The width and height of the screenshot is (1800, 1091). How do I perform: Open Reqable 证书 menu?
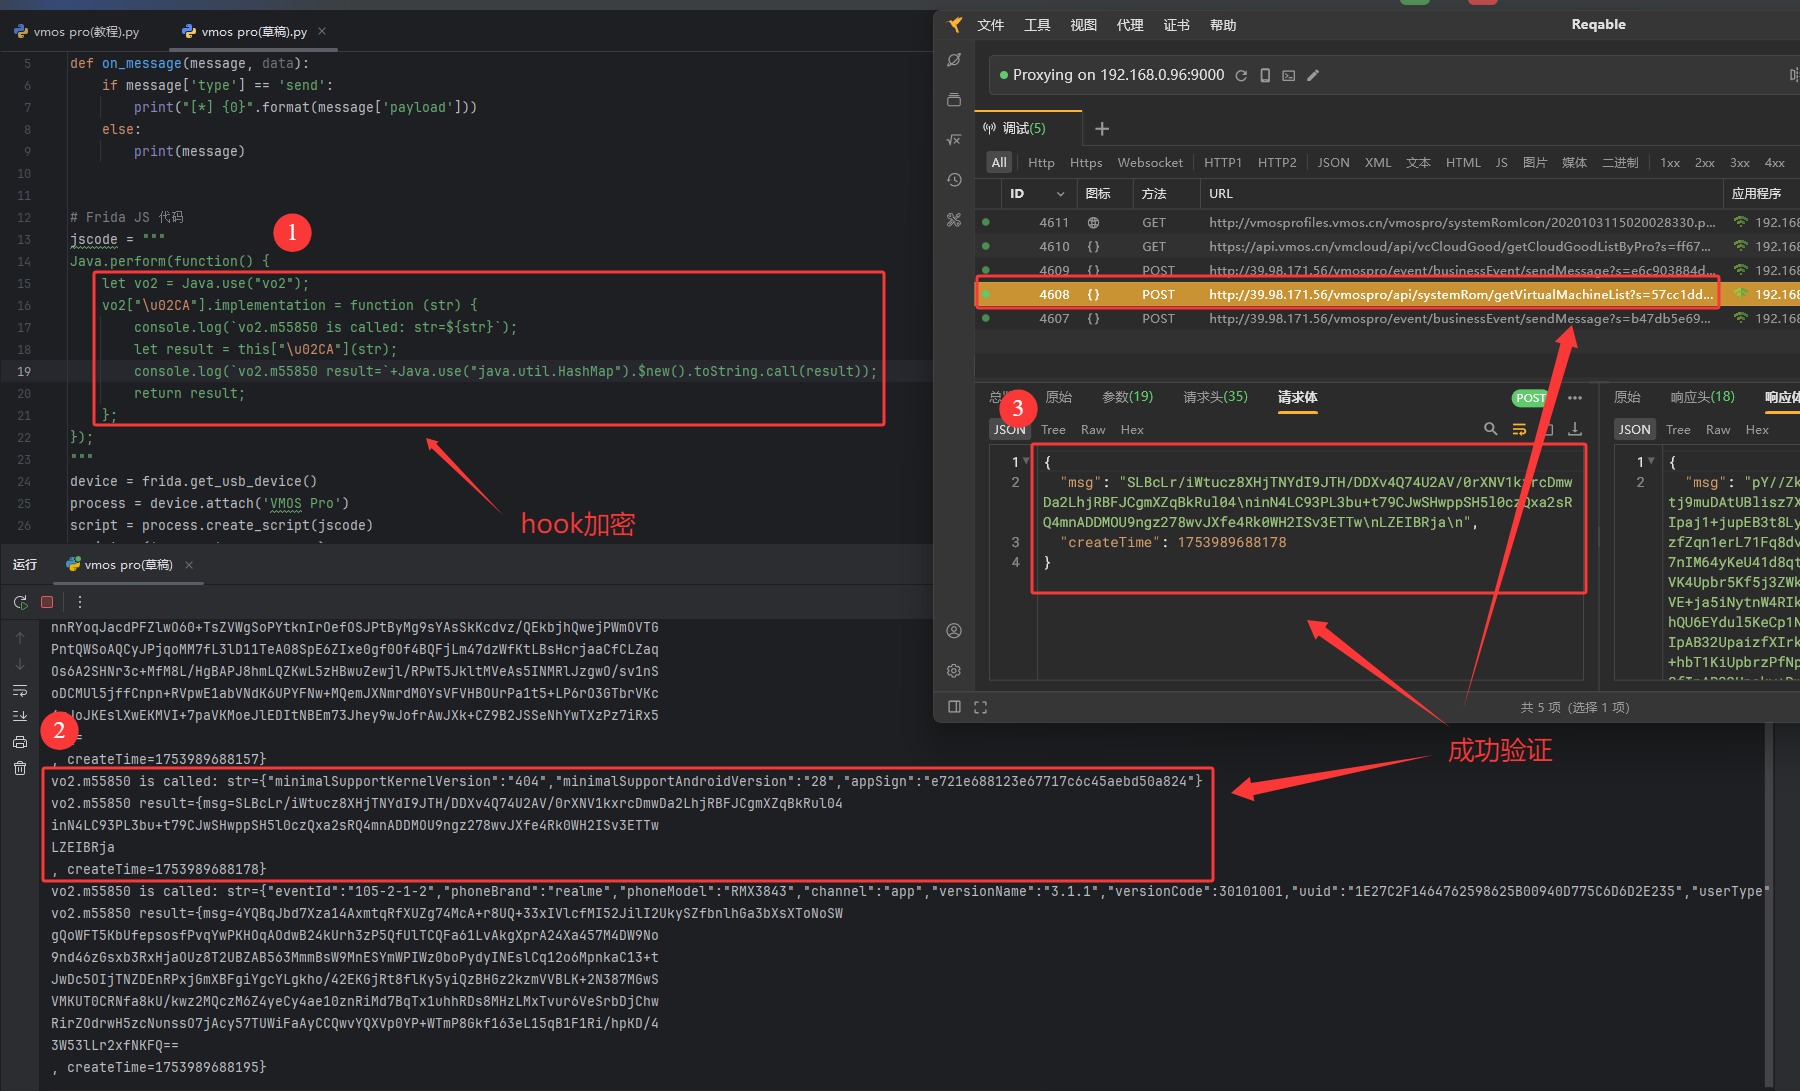point(1176,25)
